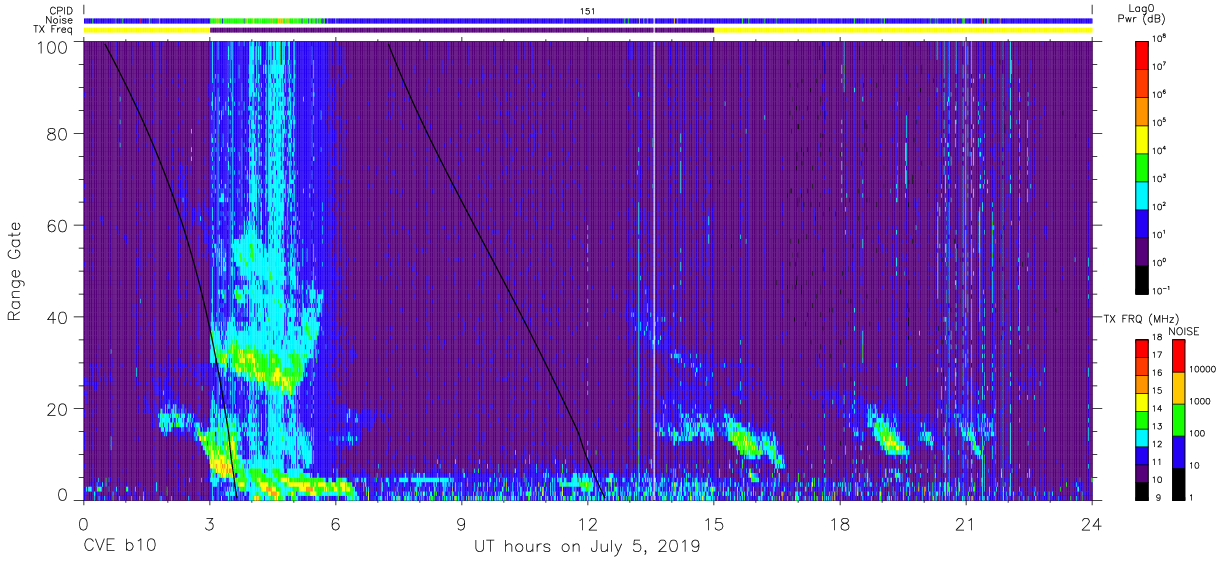1228x567 pixels.
Task: Click the 100 tick on the Range Gate axis
Action: click(54, 47)
